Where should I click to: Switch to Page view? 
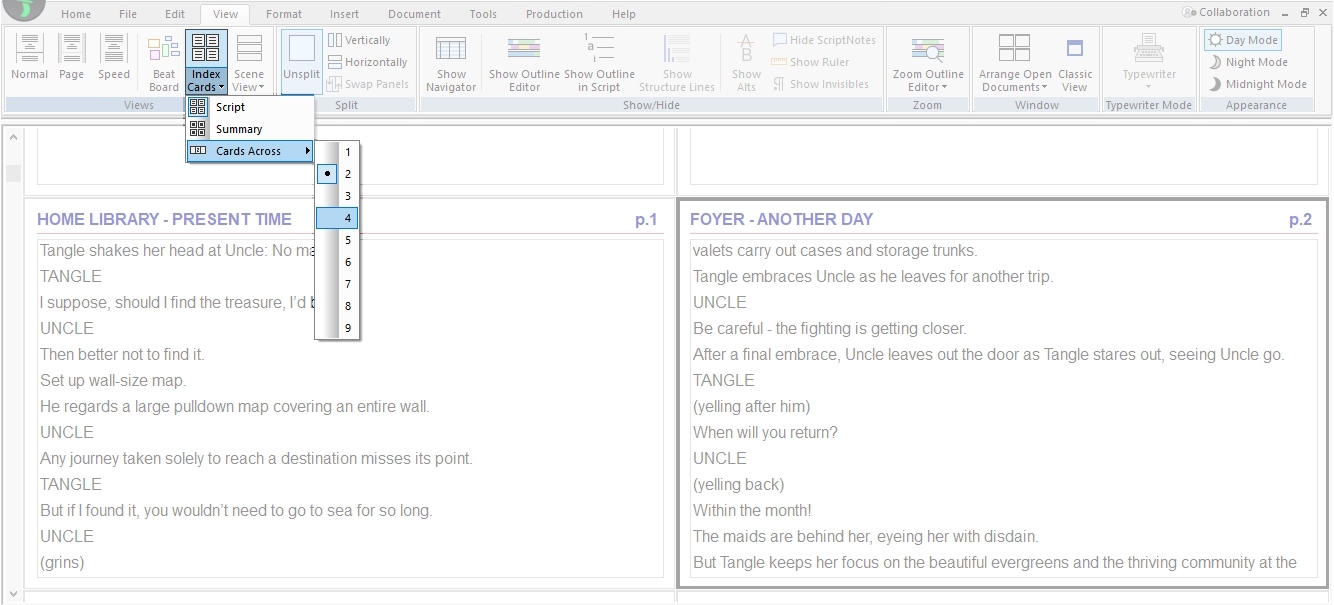70,60
